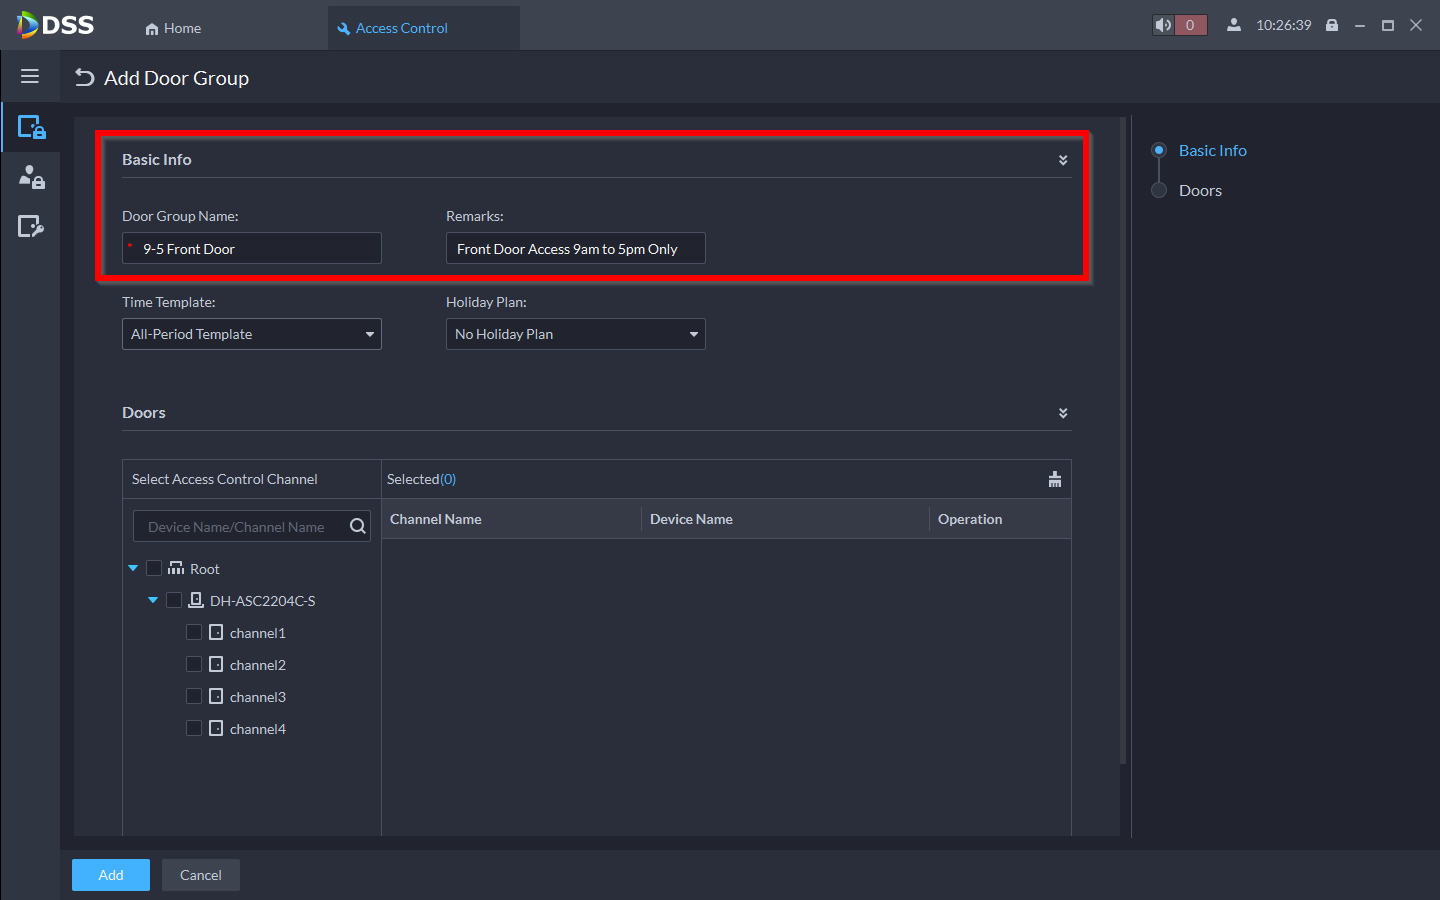Click the search magnifier in channel search

point(357,527)
